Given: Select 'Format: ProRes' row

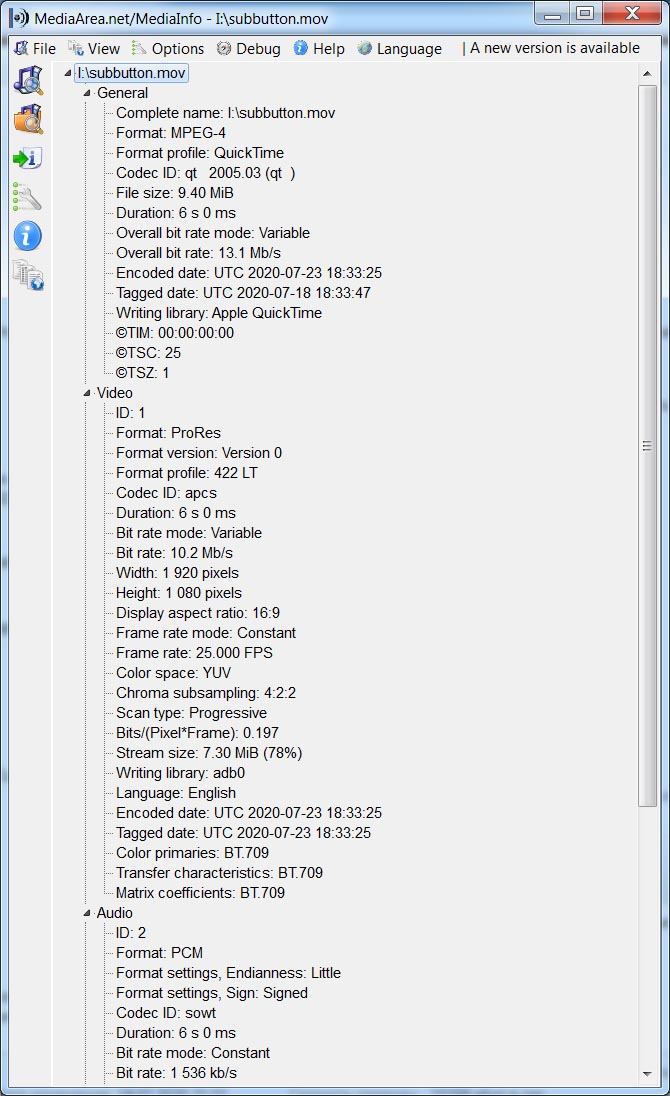Looking at the screenshot, I should click(168, 433).
